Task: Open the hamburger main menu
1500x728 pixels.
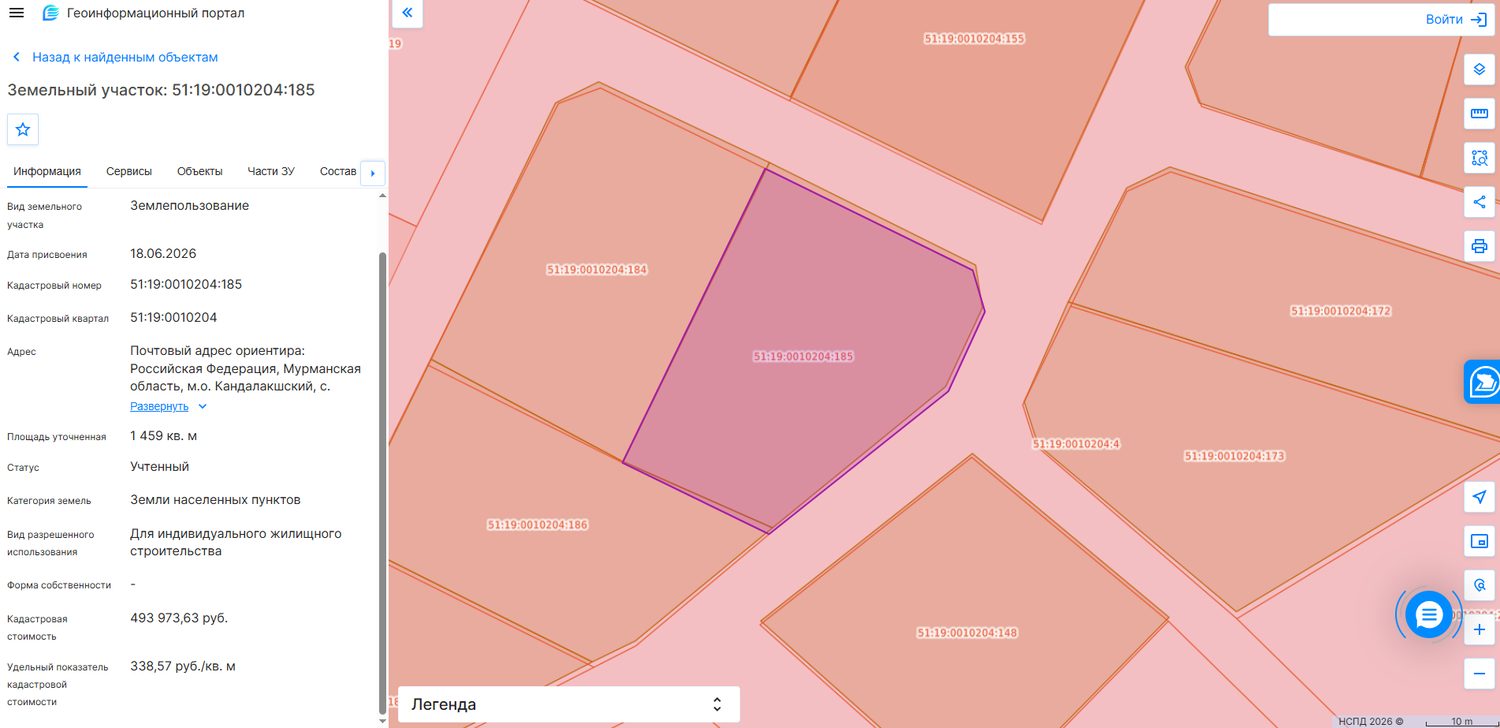Action: [16, 13]
